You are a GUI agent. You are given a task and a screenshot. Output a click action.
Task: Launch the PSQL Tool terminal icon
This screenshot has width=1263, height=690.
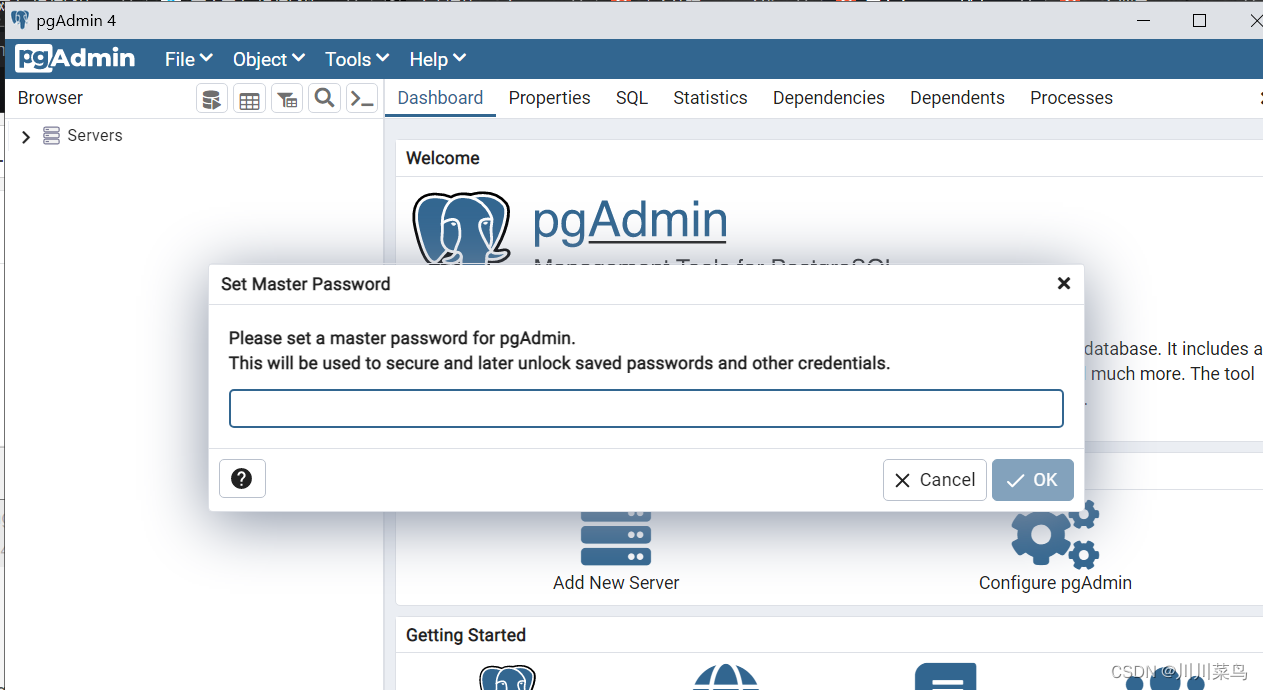tap(362, 99)
